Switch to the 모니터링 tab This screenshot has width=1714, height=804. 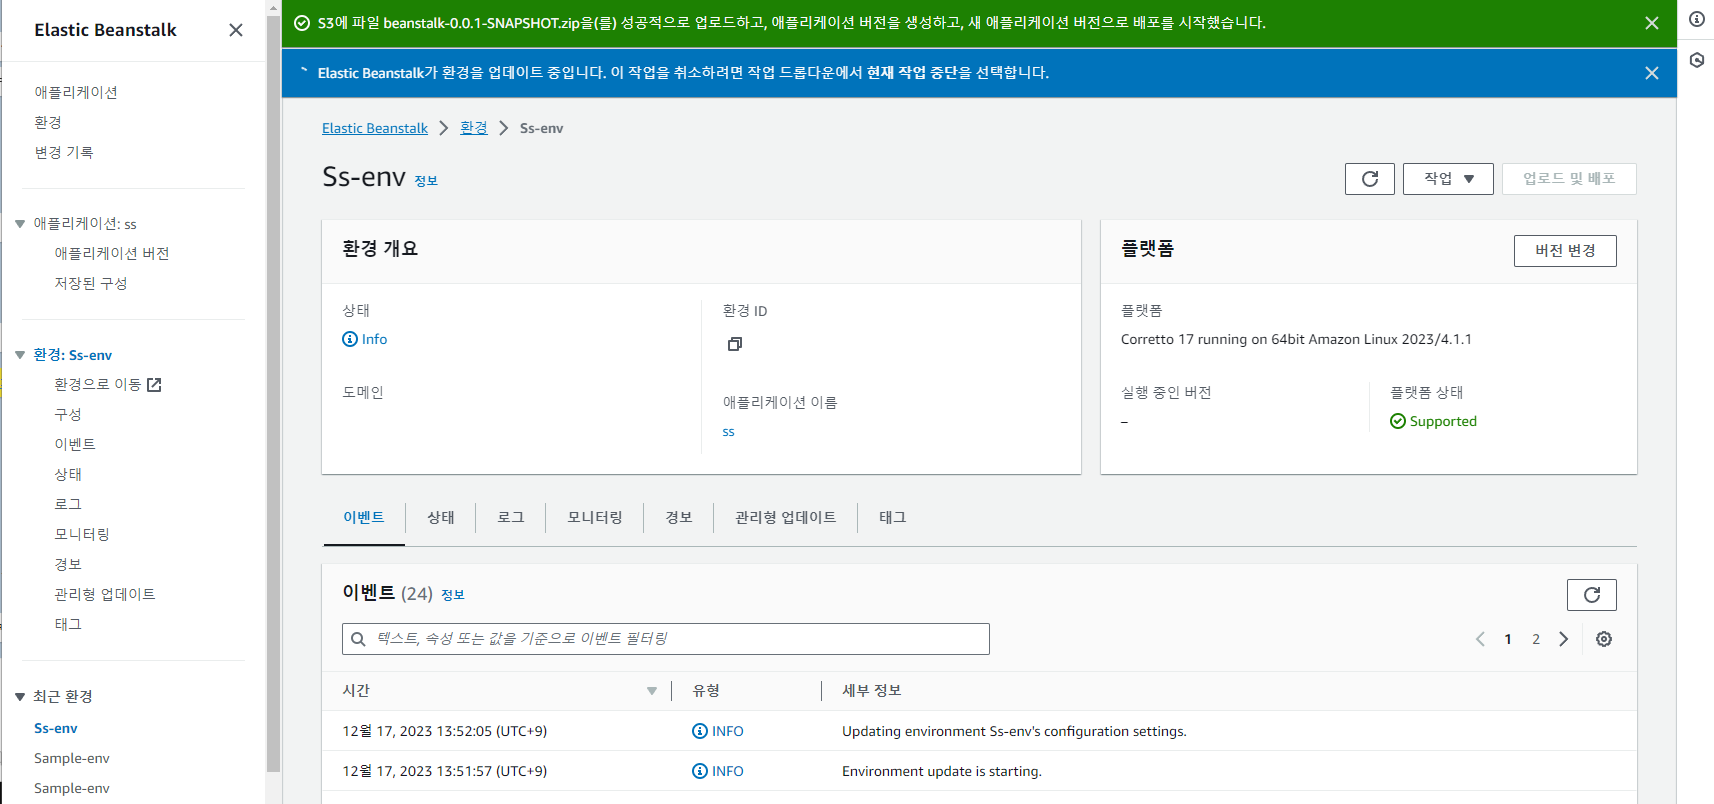pos(594,518)
